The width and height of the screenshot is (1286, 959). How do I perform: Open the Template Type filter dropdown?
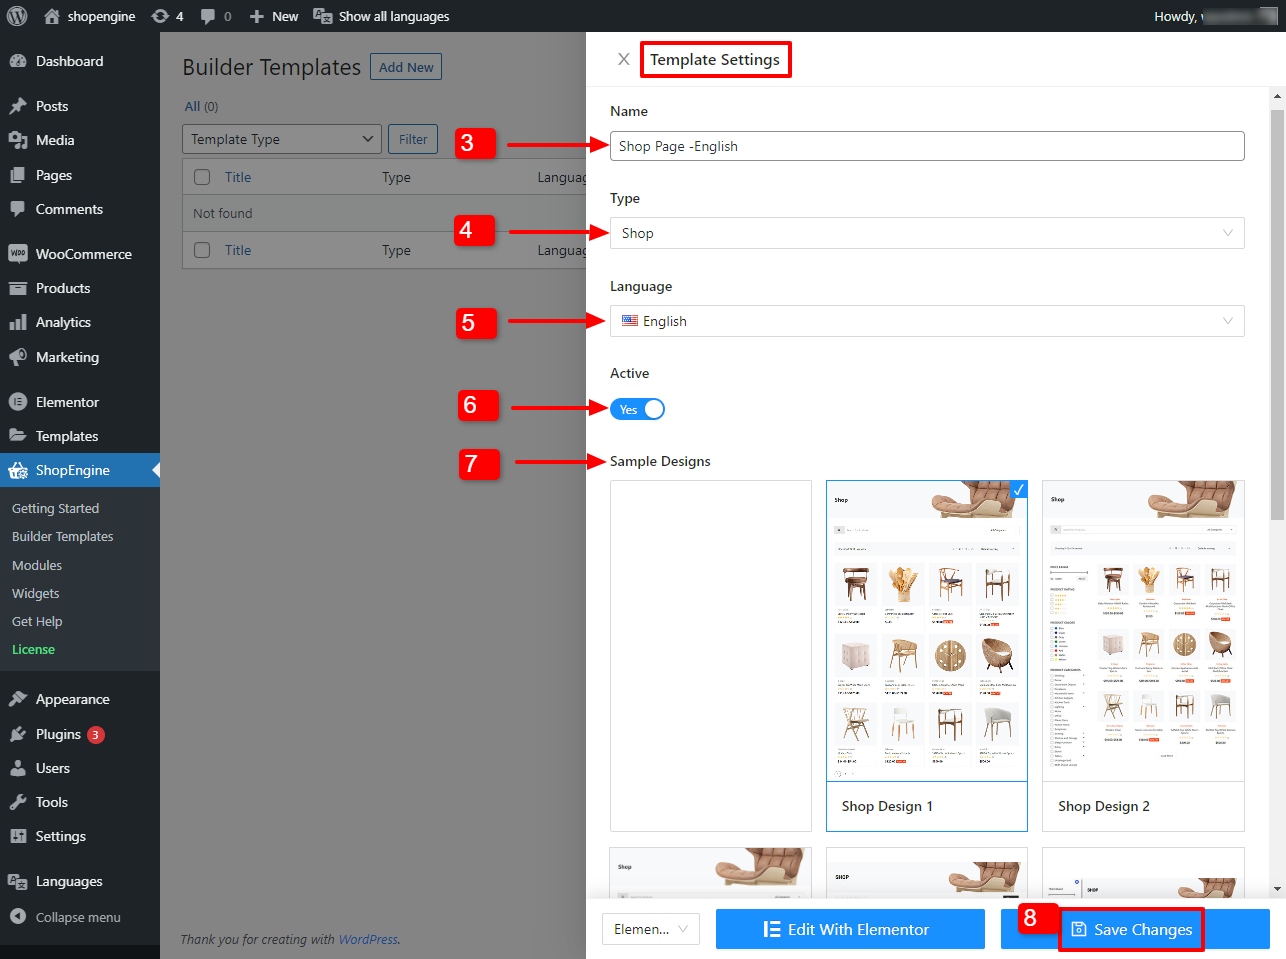[x=282, y=139]
